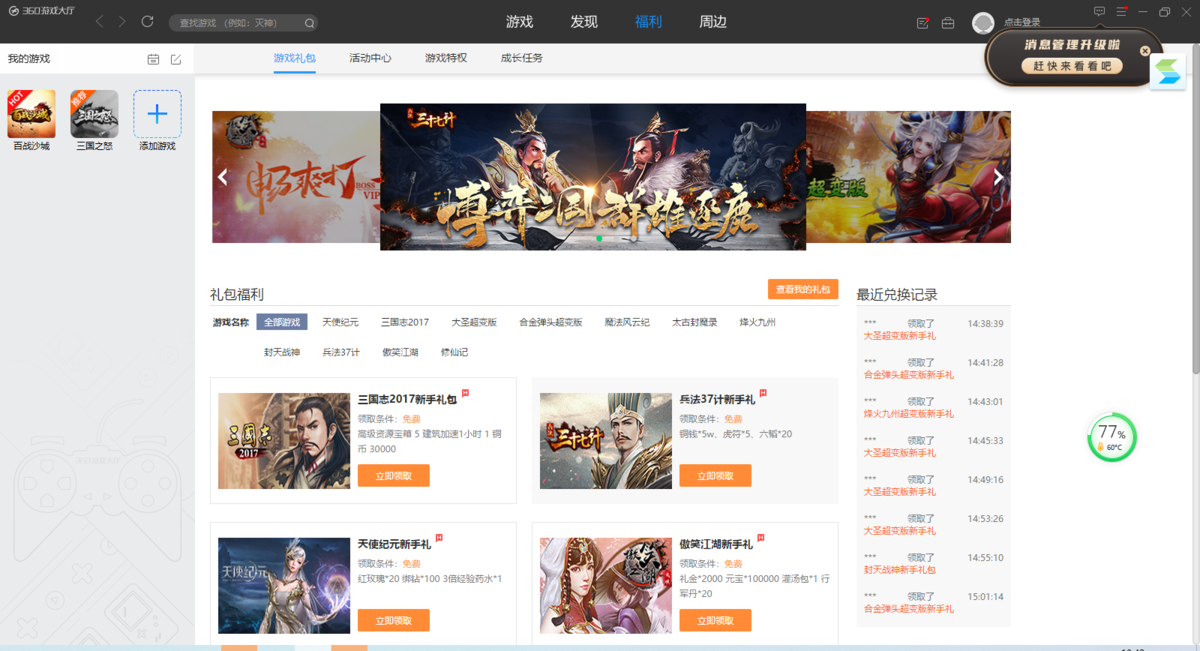This screenshot has height=651, width=1200.
Task: Open the notes icon with red dot
Action: pyautogui.click(x=923, y=23)
